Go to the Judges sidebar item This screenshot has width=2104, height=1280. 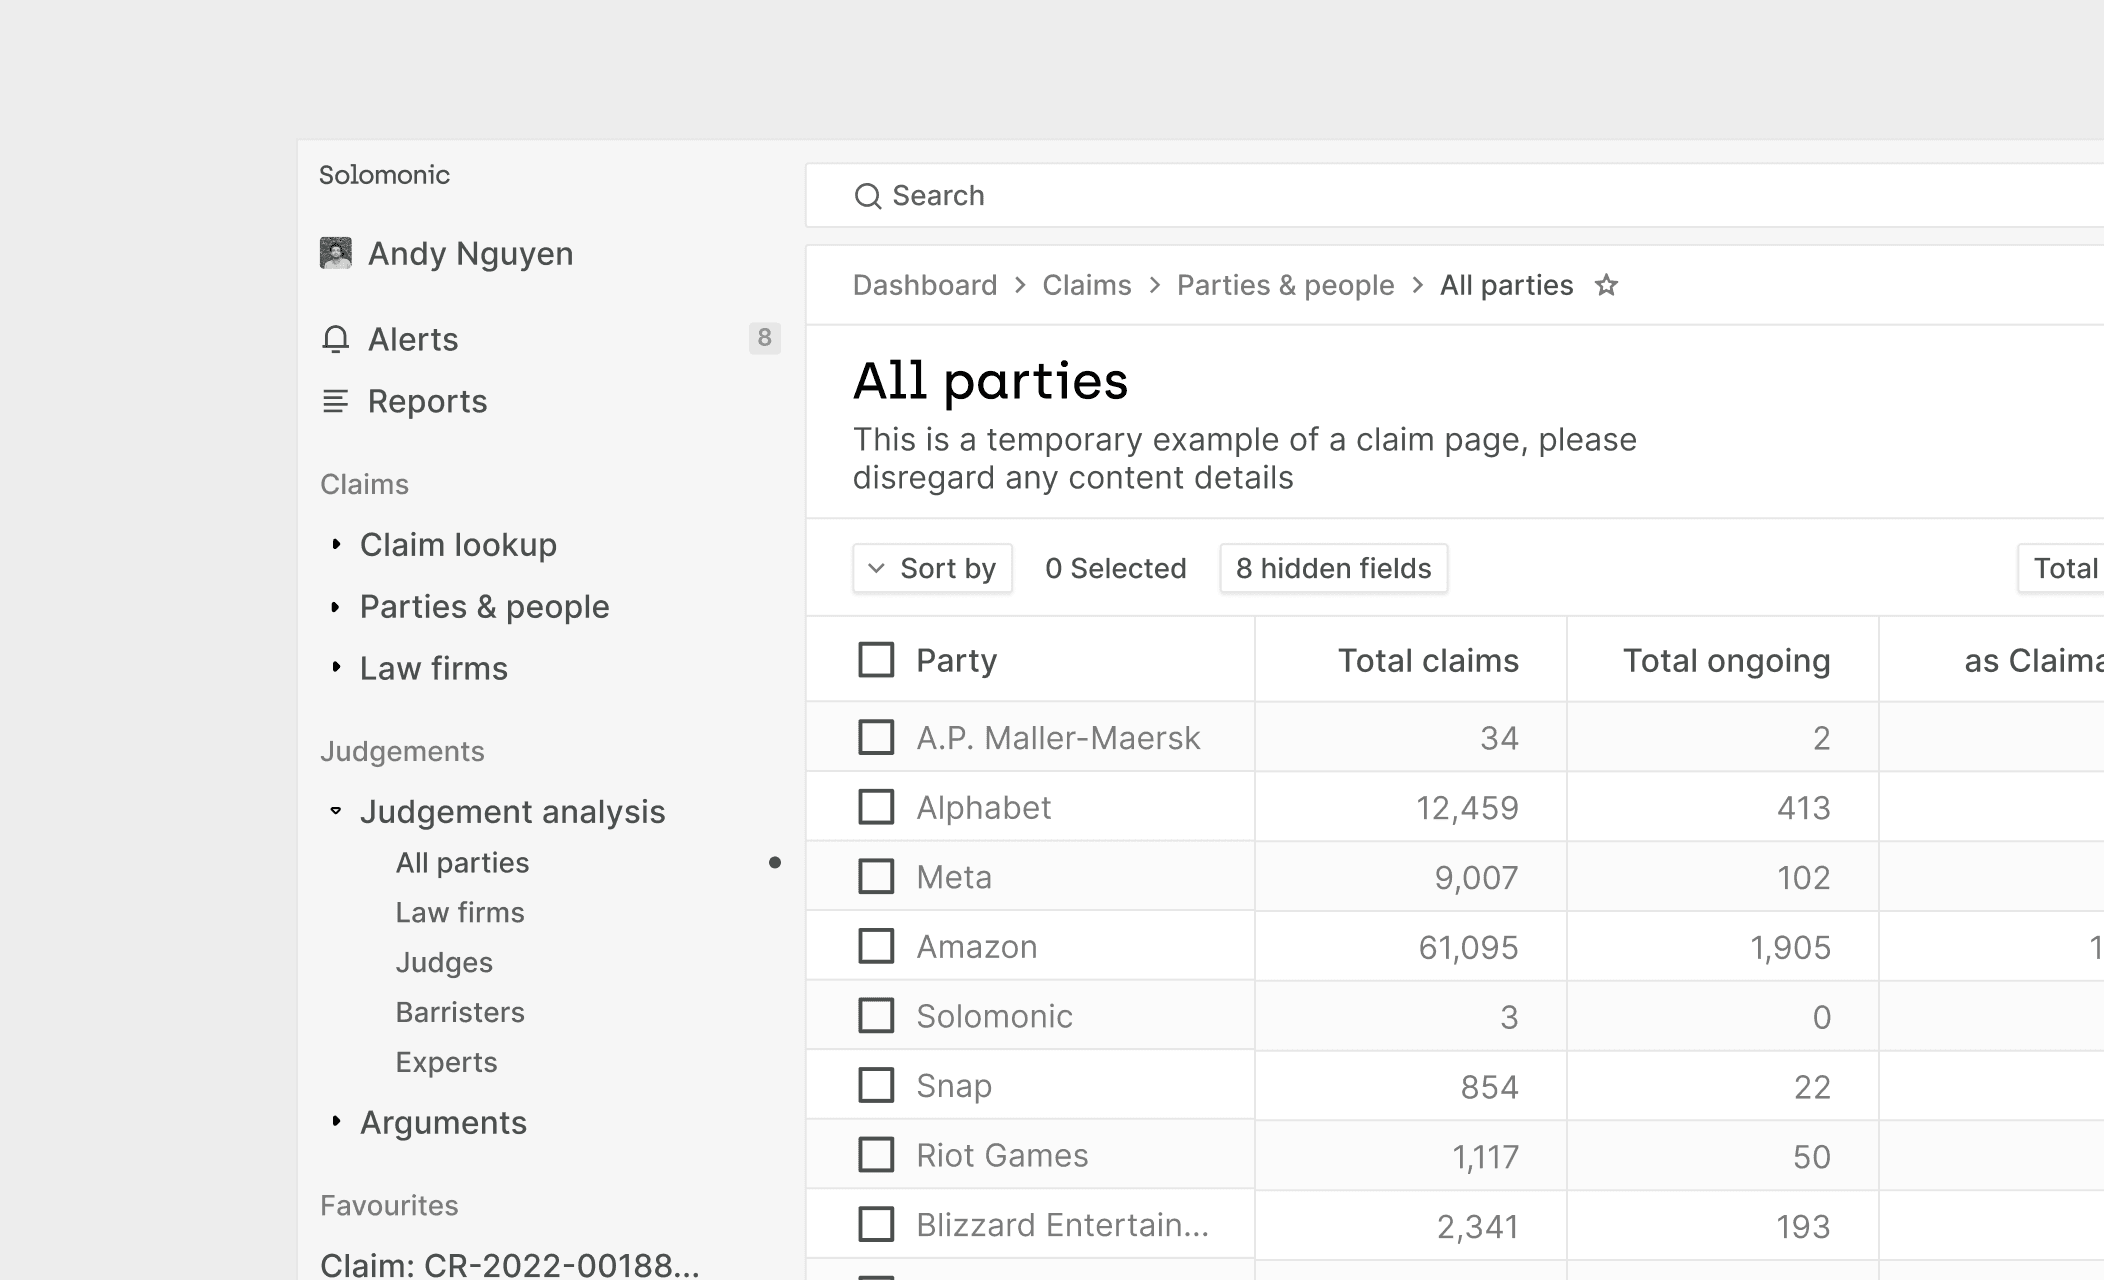tap(444, 962)
